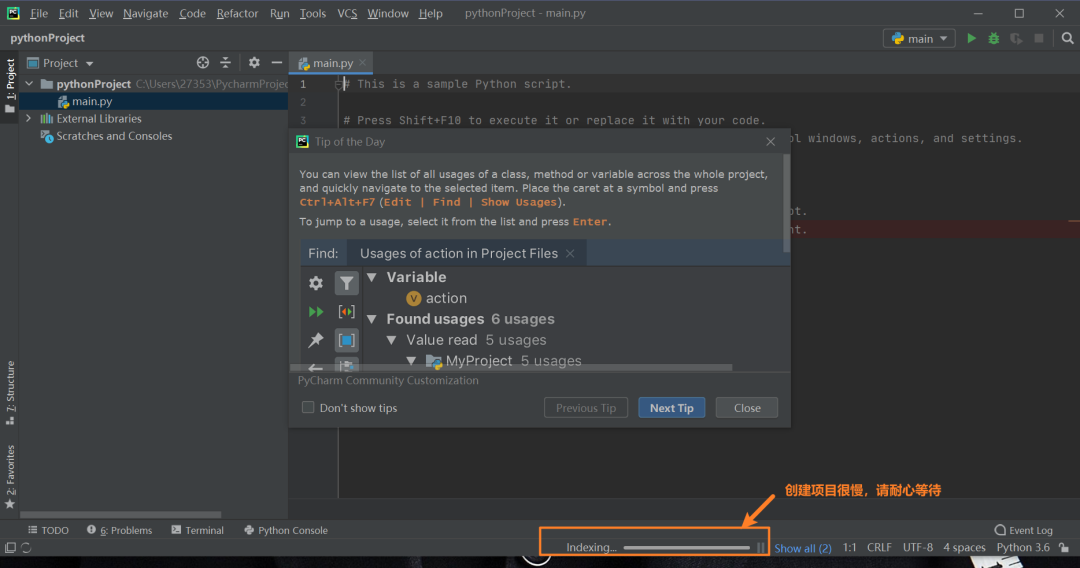Click the settings gear in Find usages preview

(x=315, y=283)
